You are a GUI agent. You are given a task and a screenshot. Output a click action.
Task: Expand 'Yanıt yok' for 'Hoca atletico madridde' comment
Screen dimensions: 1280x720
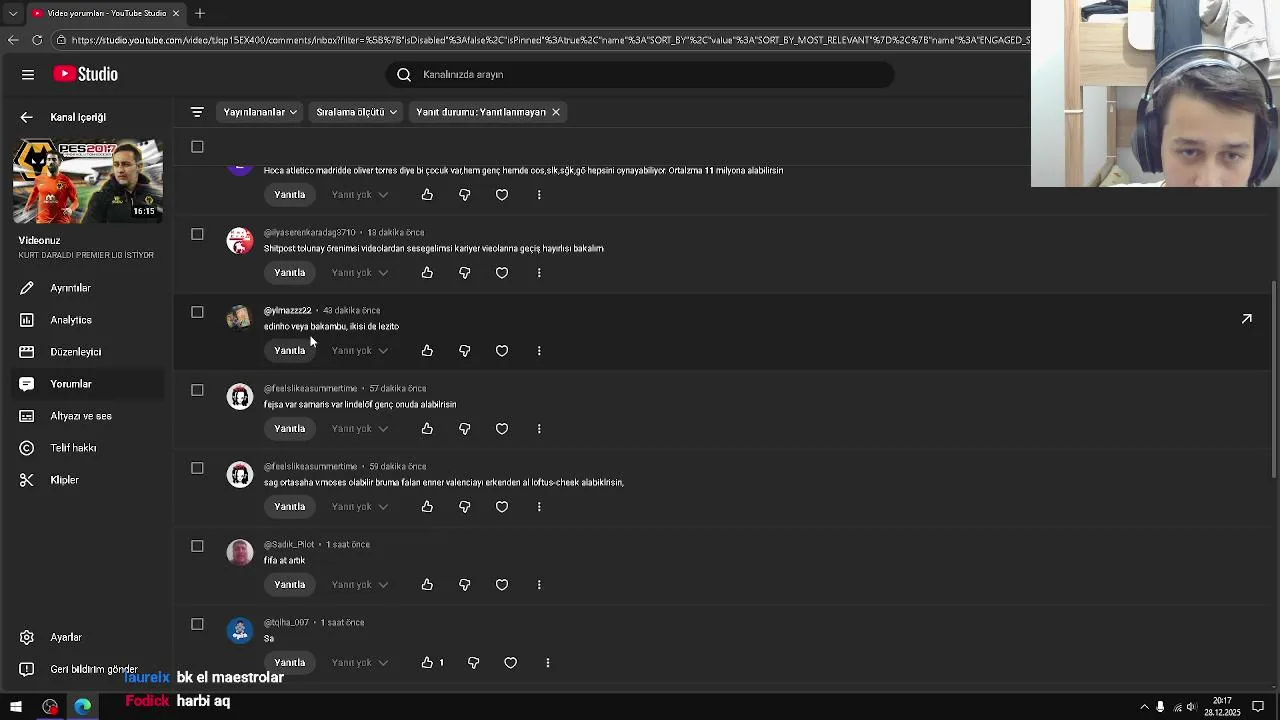click(360, 194)
